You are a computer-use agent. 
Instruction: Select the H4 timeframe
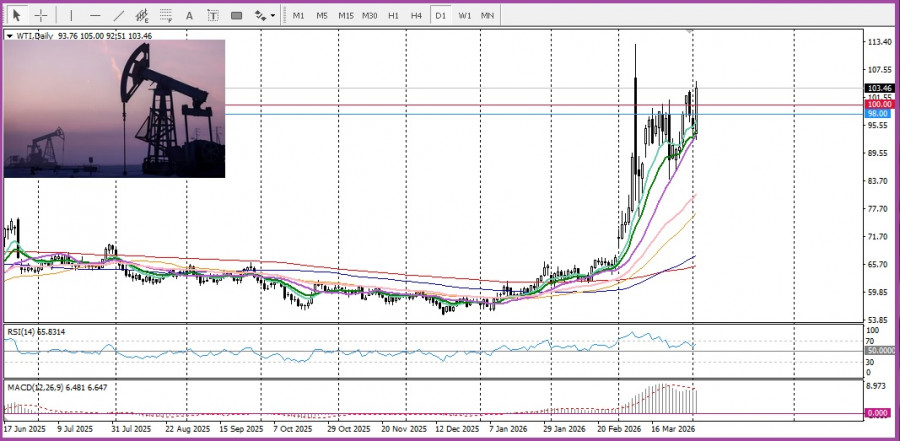point(416,16)
